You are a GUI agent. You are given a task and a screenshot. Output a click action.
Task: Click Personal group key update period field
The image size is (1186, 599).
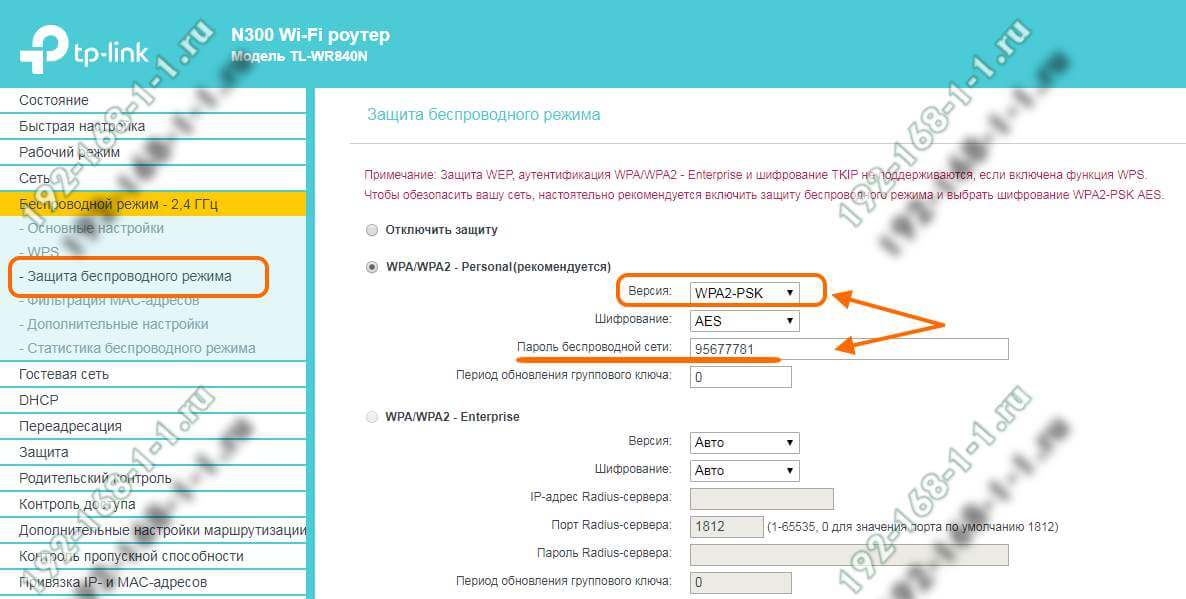click(x=740, y=377)
